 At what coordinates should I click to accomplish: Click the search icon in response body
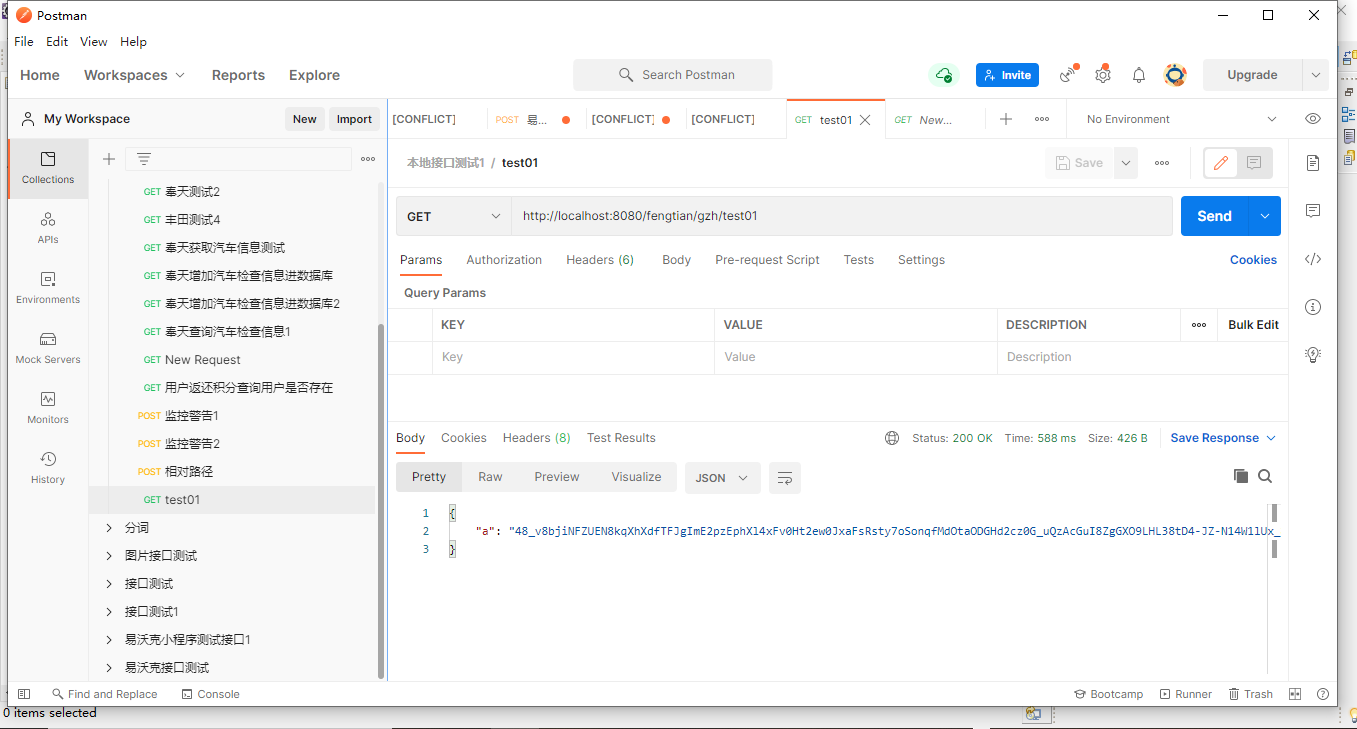pos(1265,477)
